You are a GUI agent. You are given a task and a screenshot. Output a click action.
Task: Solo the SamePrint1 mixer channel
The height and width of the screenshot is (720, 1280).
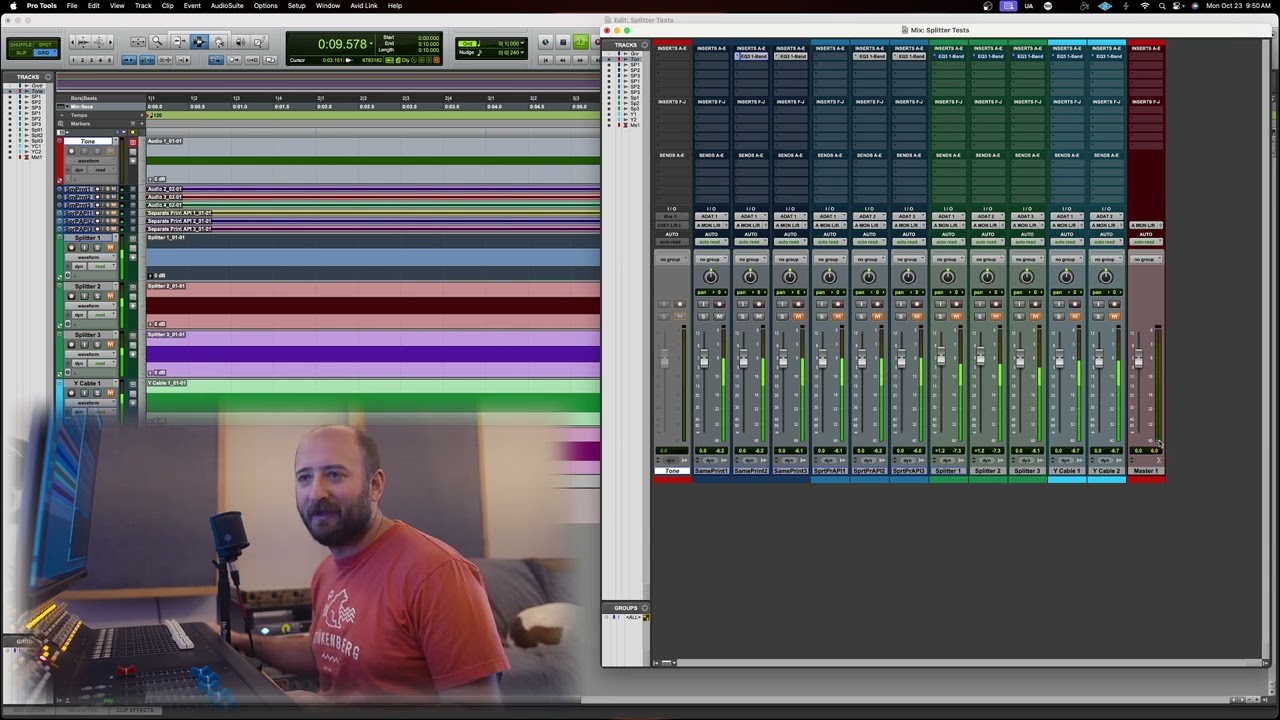(x=703, y=316)
